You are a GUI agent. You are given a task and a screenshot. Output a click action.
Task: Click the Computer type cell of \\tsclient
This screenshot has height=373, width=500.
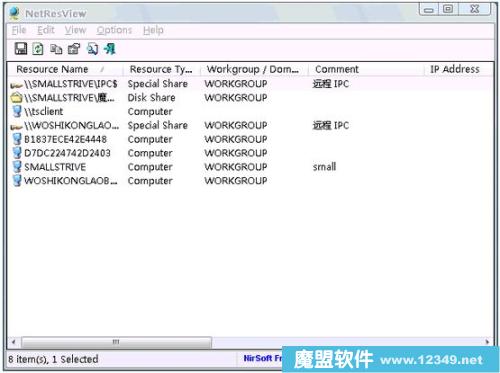pyautogui.click(x=150, y=112)
